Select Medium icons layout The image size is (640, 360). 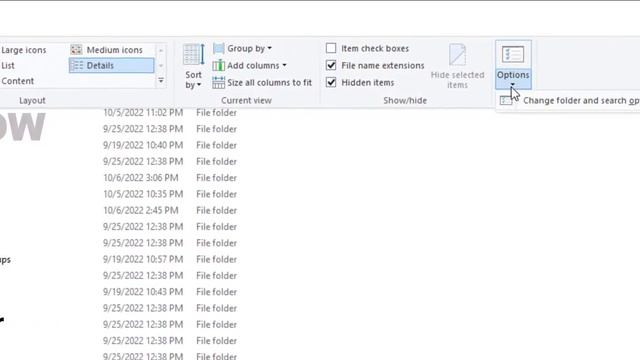click(107, 50)
